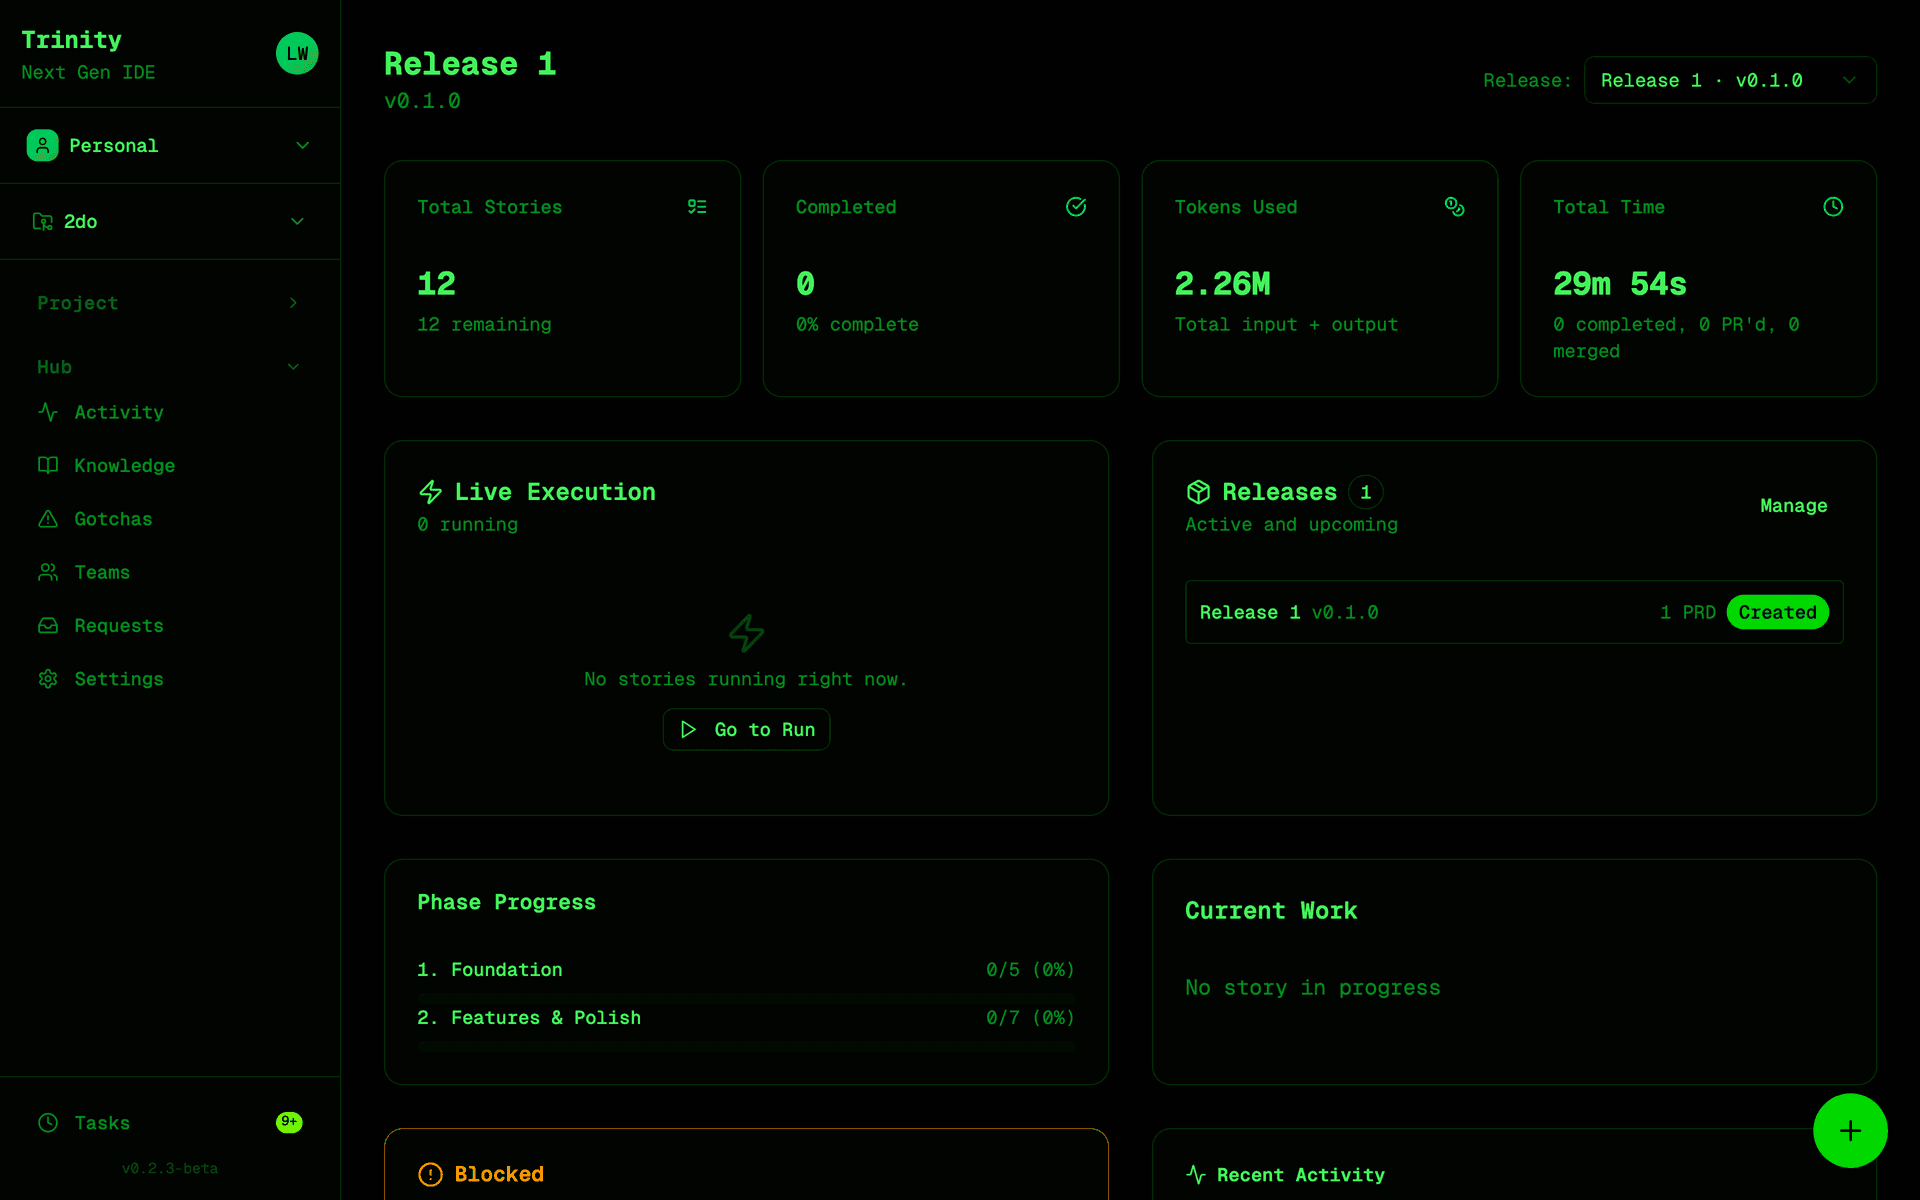Click the '0% complete' text

tap(857, 325)
